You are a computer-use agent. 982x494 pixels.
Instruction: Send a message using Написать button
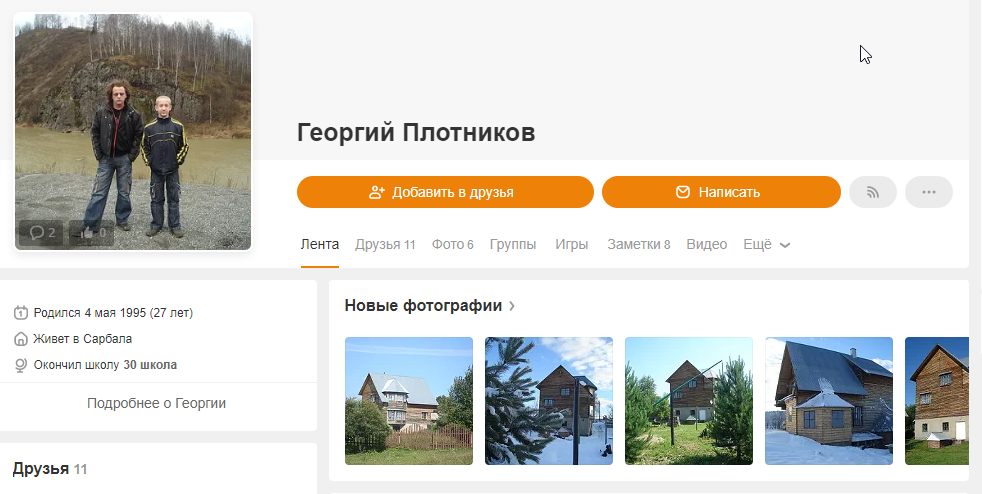click(721, 192)
